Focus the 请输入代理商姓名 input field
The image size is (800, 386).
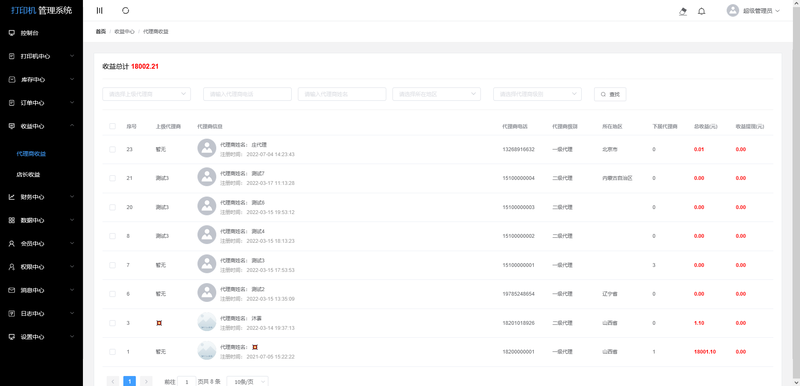coord(342,94)
